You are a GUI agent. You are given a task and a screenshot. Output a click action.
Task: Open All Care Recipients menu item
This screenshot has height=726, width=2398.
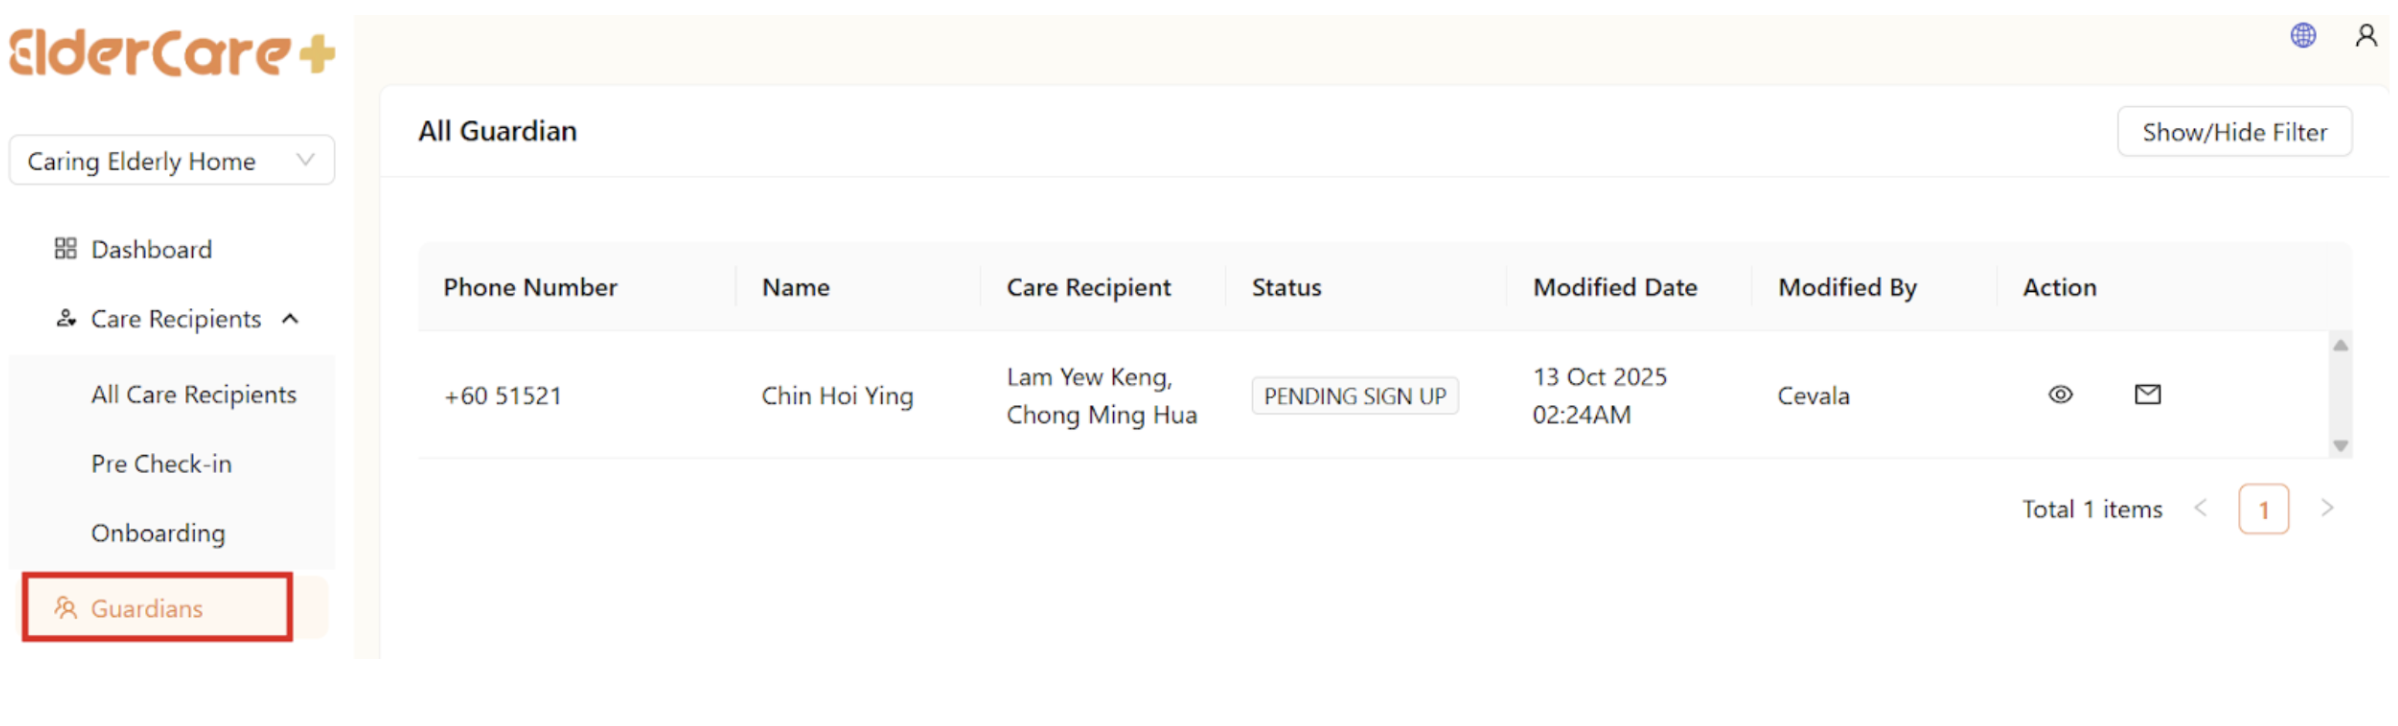tap(194, 395)
